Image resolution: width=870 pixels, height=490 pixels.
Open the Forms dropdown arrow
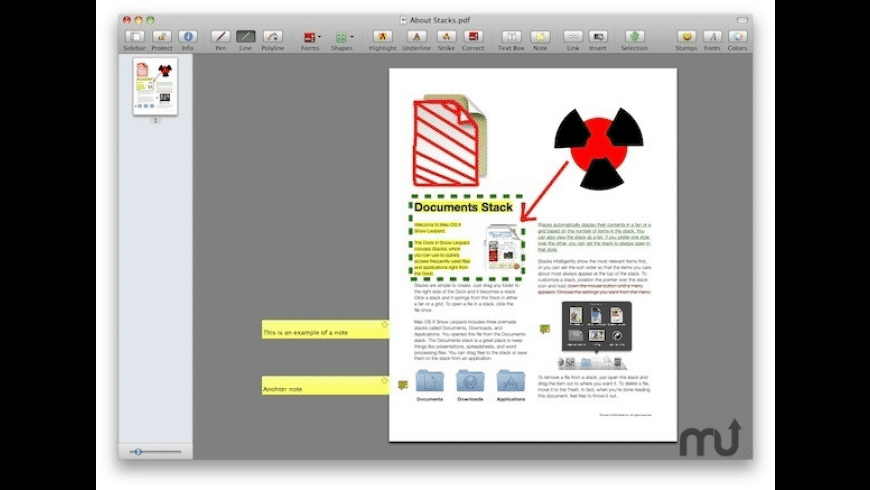click(319, 37)
